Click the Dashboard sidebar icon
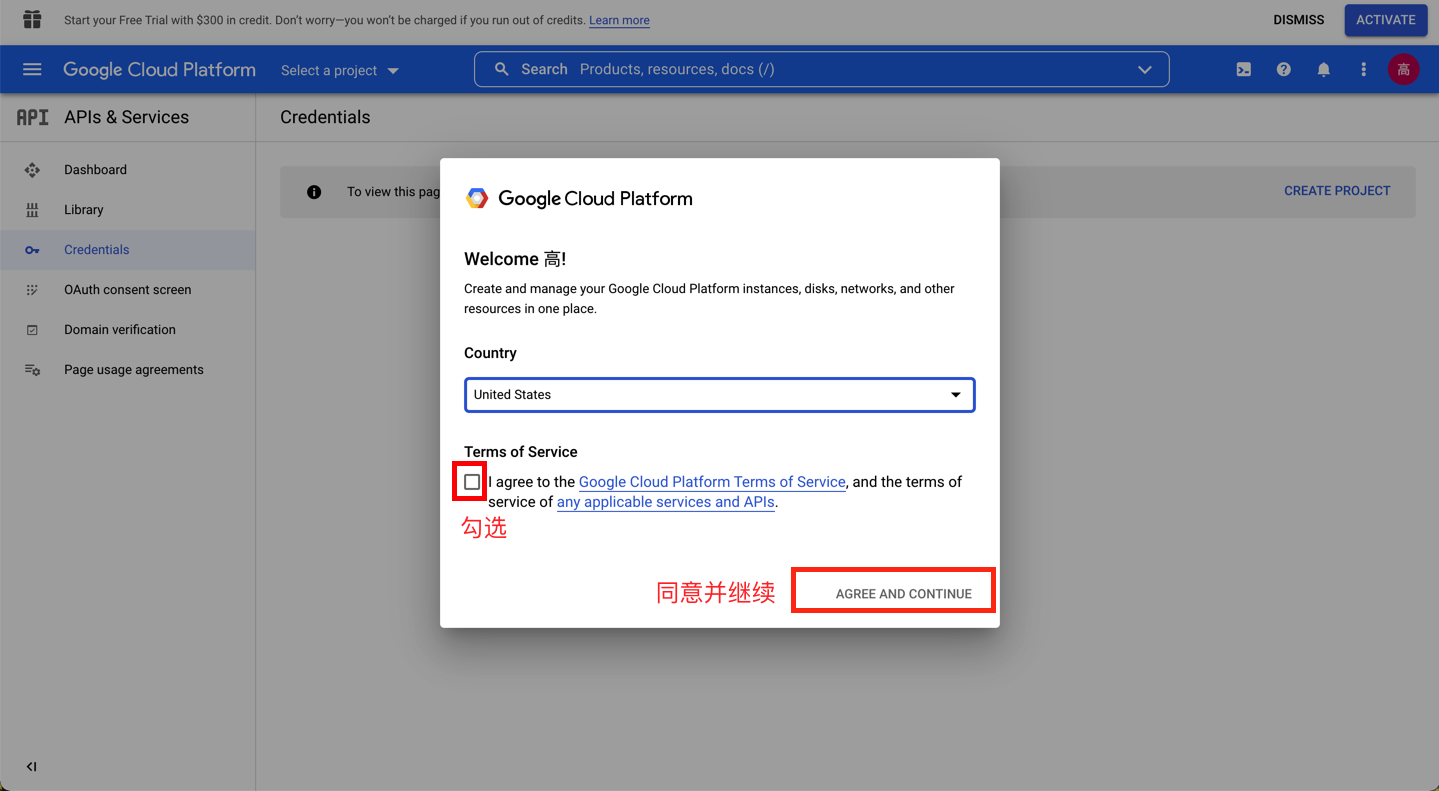Screen dimensions: 1439x791 click(x=32, y=170)
